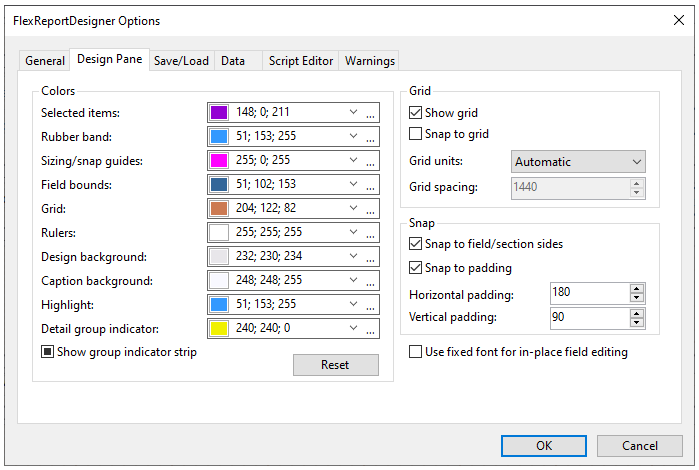Toggle Show group indicator strip checkbox
This screenshot has height=470, width=699.
pyautogui.click(x=47, y=352)
